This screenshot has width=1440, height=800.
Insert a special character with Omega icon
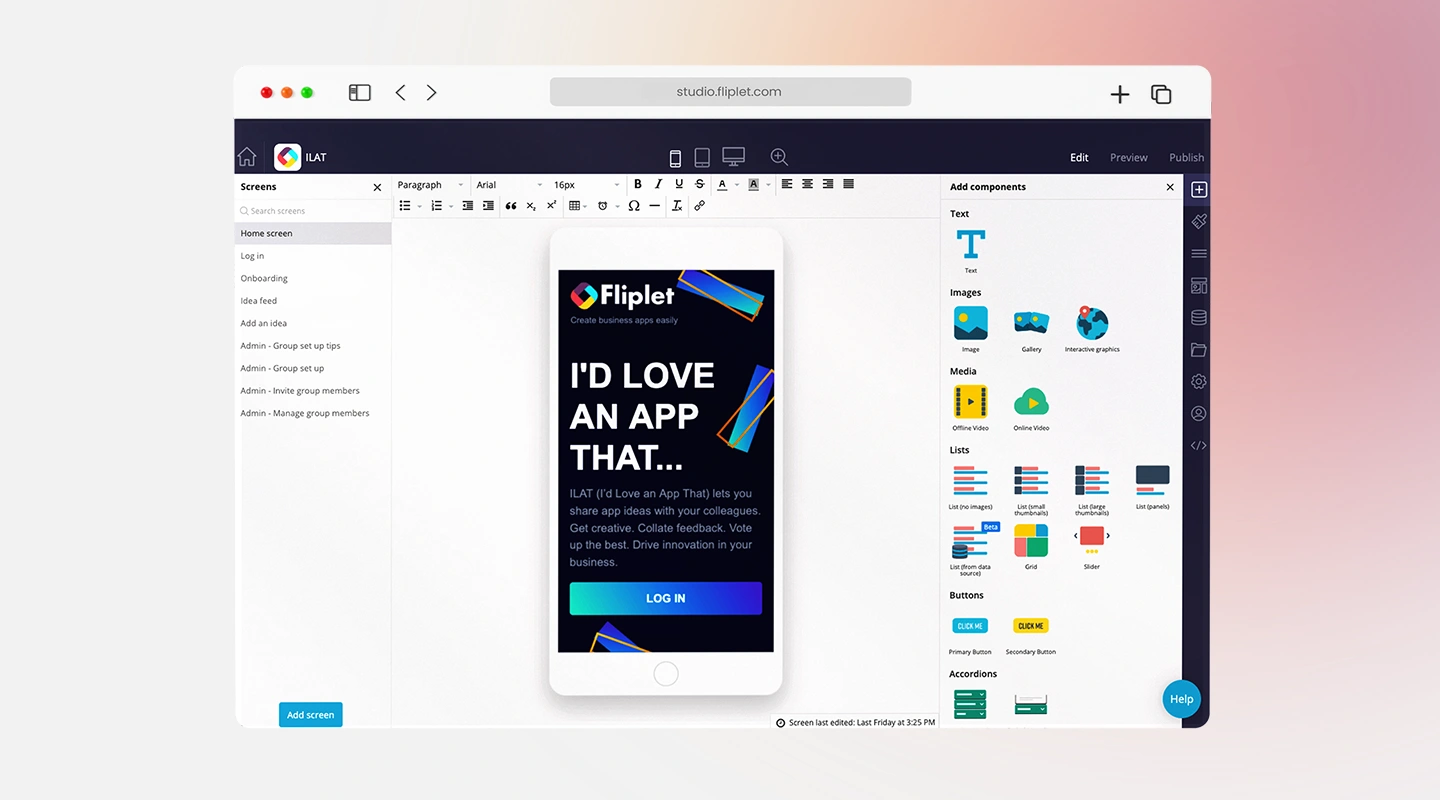point(634,205)
